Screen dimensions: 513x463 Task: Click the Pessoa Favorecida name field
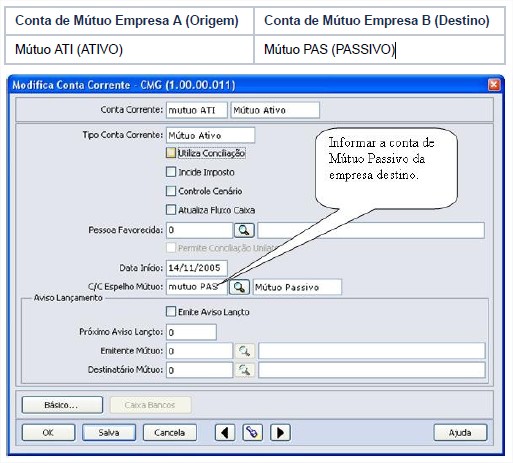point(371,230)
